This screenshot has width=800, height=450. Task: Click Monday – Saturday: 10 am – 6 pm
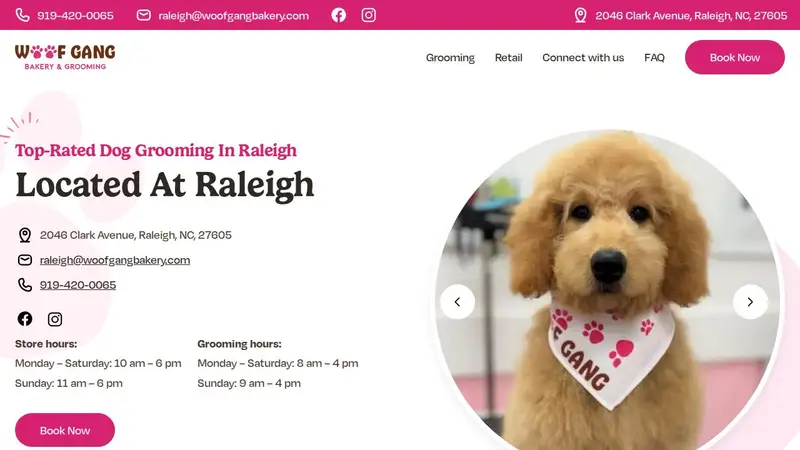click(98, 363)
